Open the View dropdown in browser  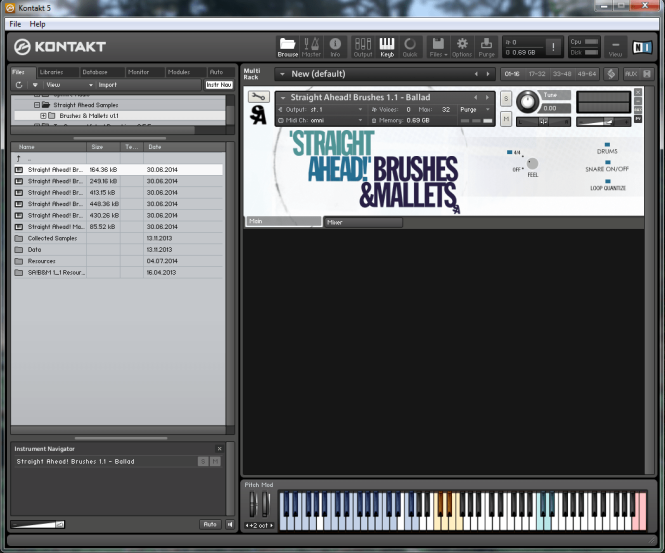point(69,85)
